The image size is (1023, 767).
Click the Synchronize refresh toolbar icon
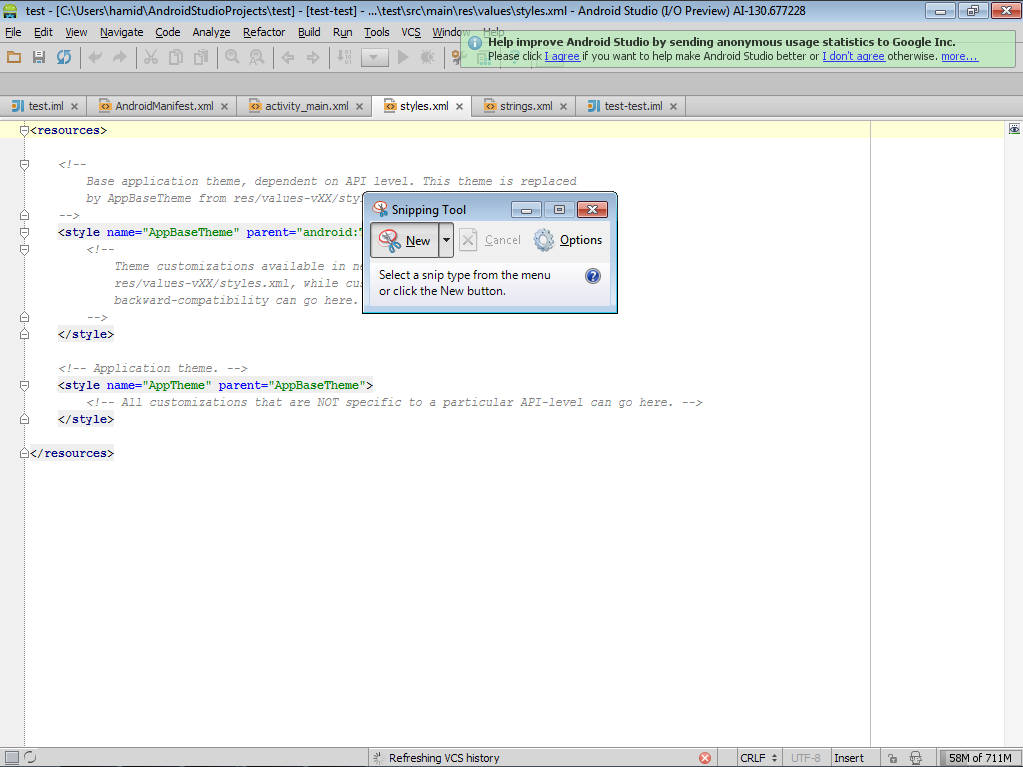pos(64,57)
